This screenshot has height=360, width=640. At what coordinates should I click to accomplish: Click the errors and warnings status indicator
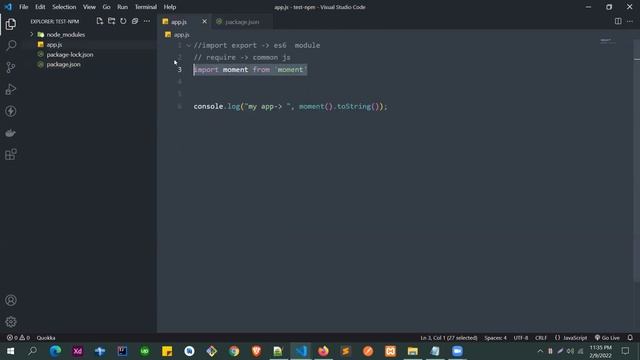click(18, 338)
